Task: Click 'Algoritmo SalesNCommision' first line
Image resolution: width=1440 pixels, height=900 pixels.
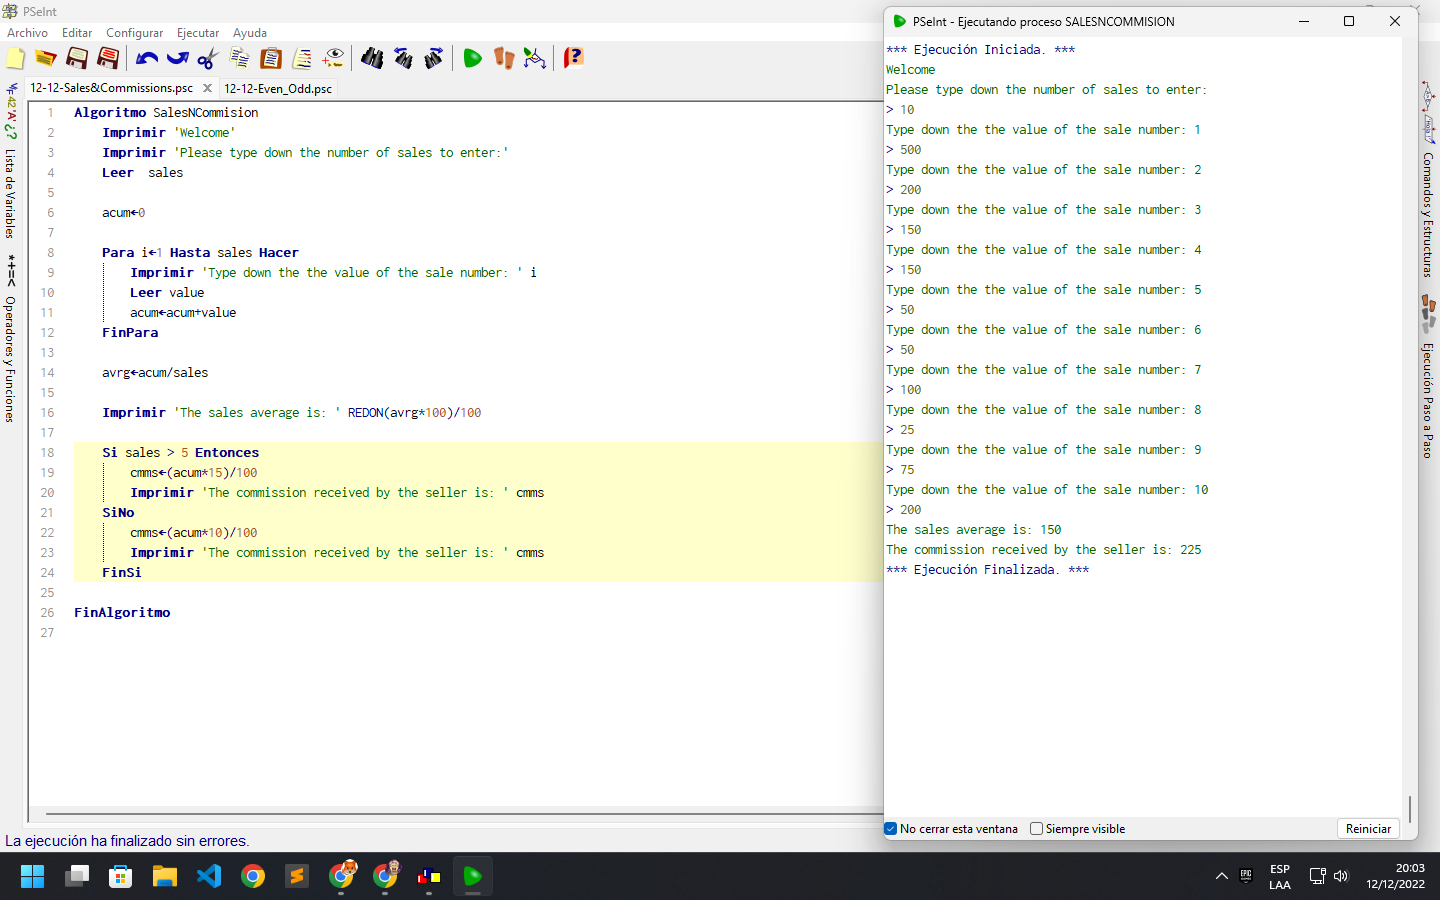Action: point(166,113)
